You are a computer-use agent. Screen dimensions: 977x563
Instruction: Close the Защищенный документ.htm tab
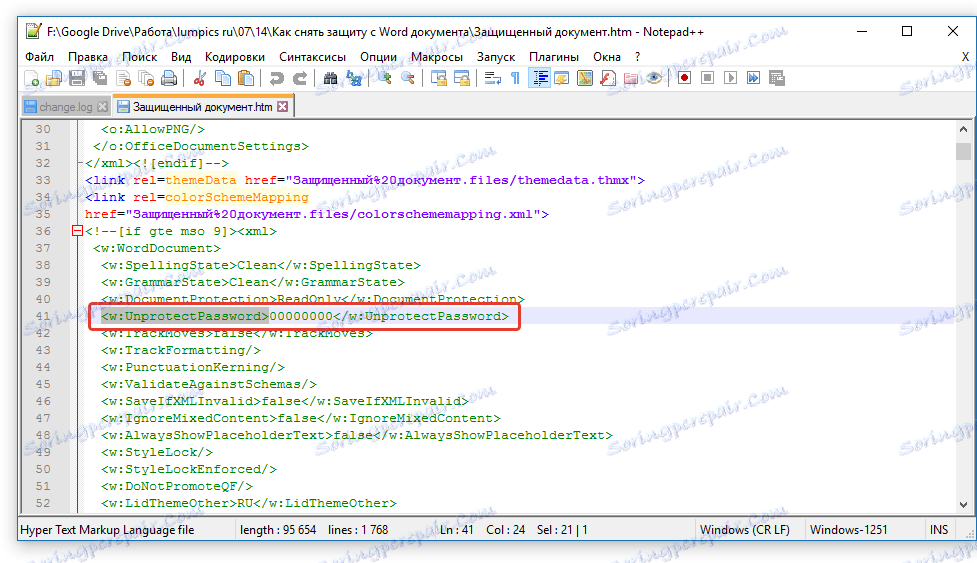point(283,107)
